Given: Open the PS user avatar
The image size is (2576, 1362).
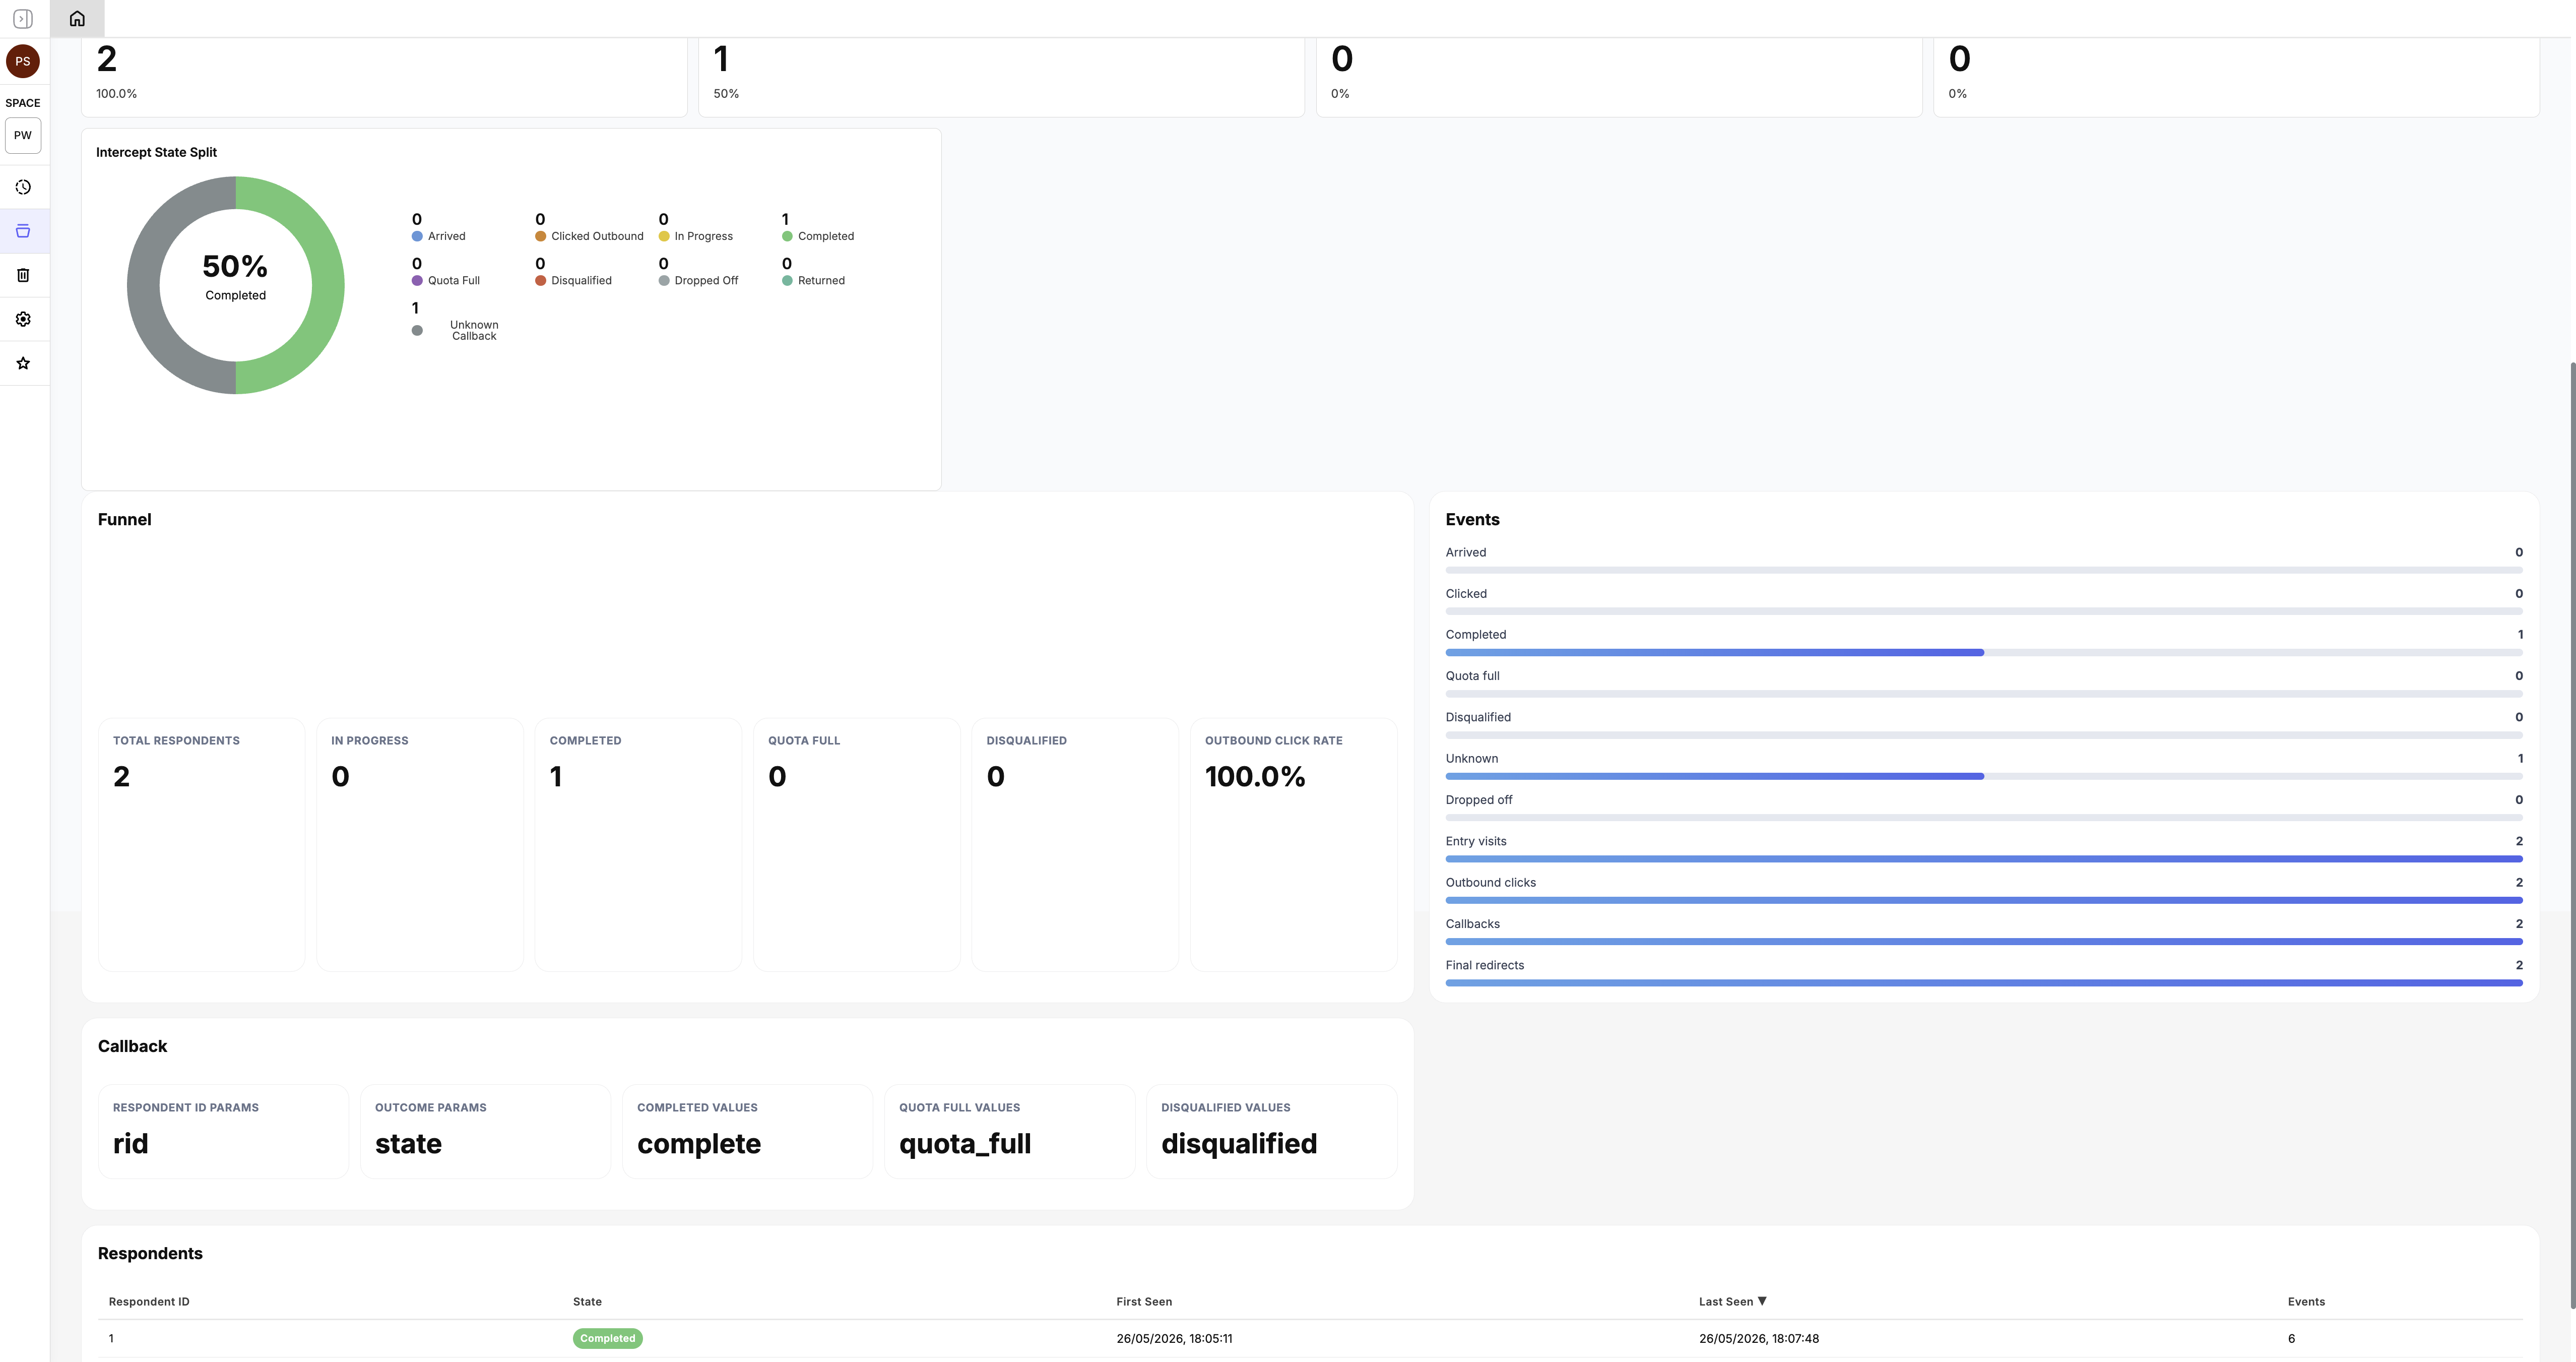Looking at the screenshot, I should pos(23,61).
